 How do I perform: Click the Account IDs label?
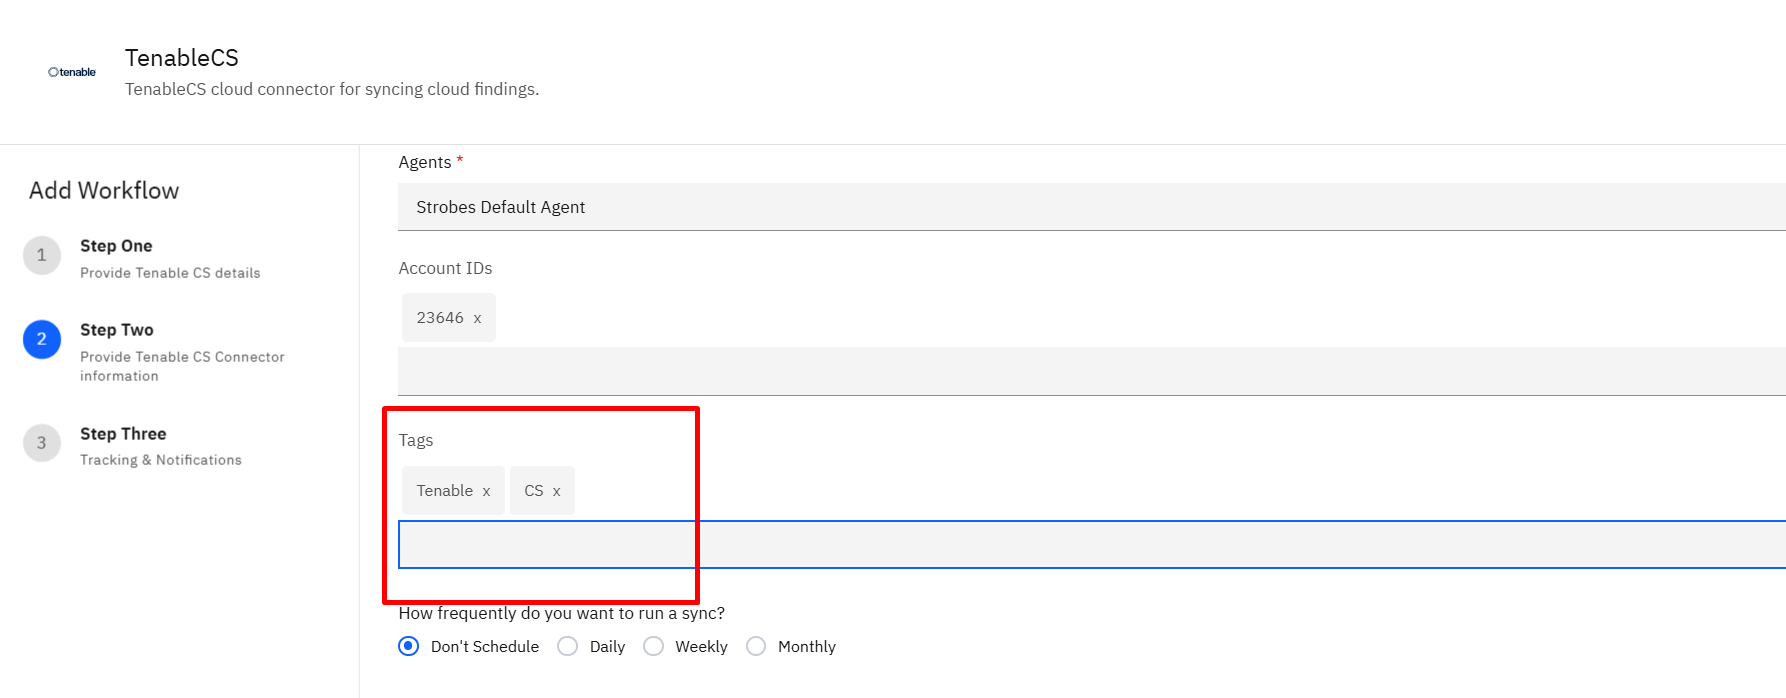[445, 268]
